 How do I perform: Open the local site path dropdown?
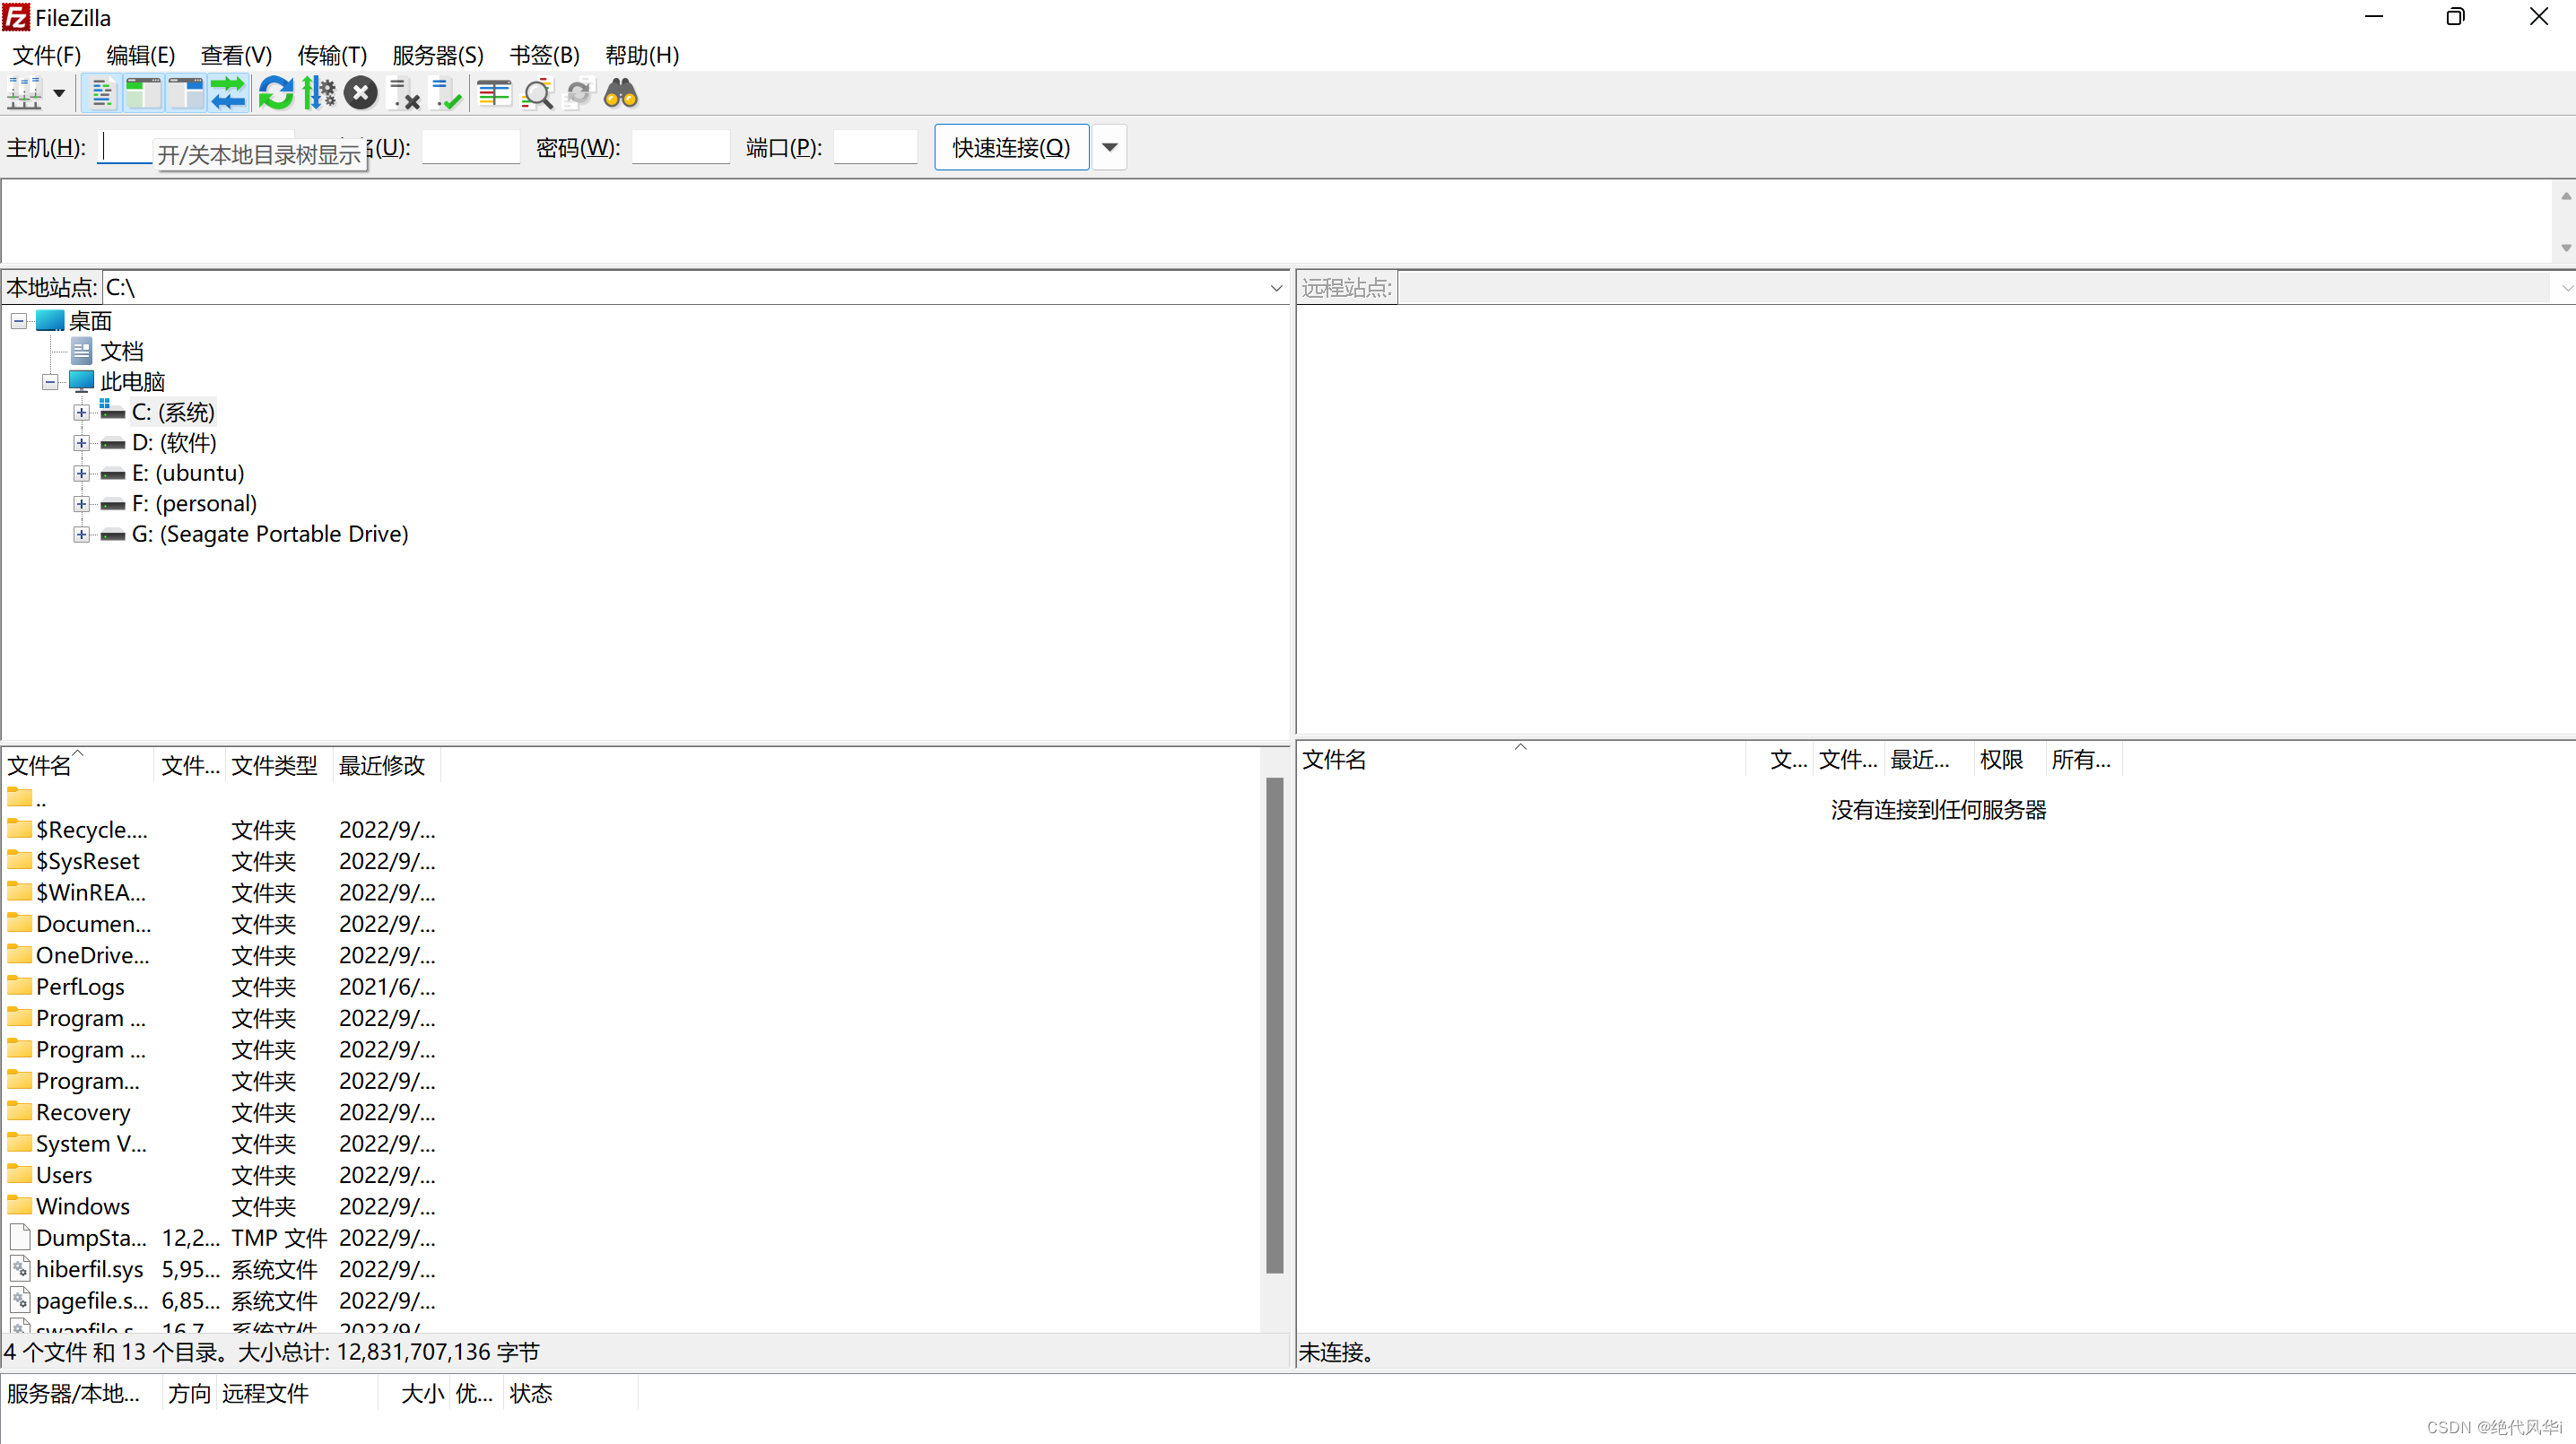coord(1276,289)
